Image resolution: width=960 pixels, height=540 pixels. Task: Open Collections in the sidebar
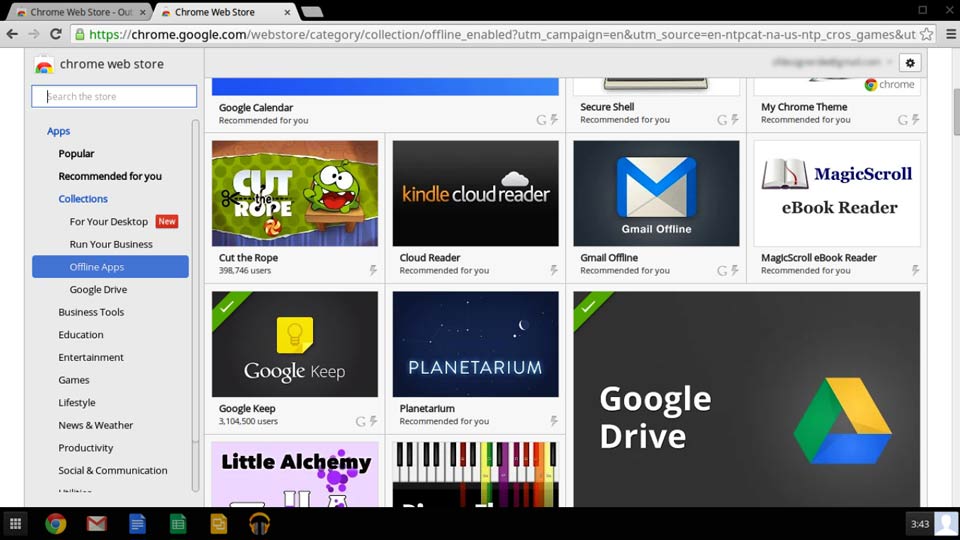(83, 199)
